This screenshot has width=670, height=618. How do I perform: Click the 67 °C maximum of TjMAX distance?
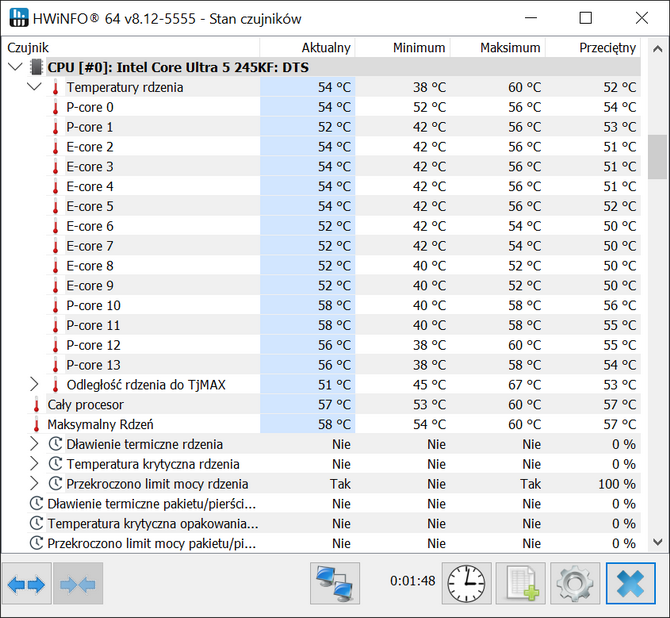click(524, 385)
